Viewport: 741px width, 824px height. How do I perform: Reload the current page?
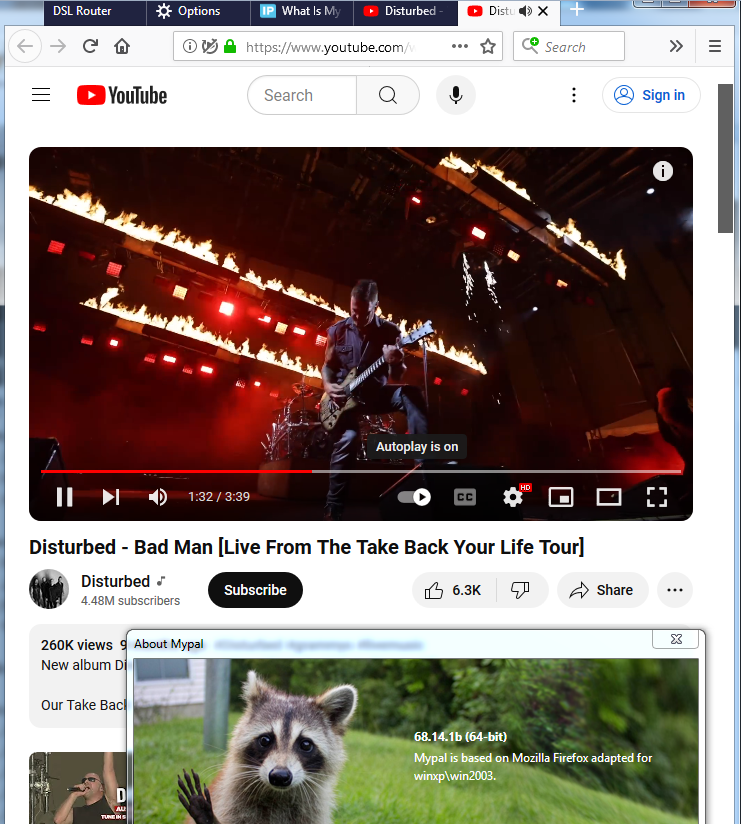[x=90, y=46]
